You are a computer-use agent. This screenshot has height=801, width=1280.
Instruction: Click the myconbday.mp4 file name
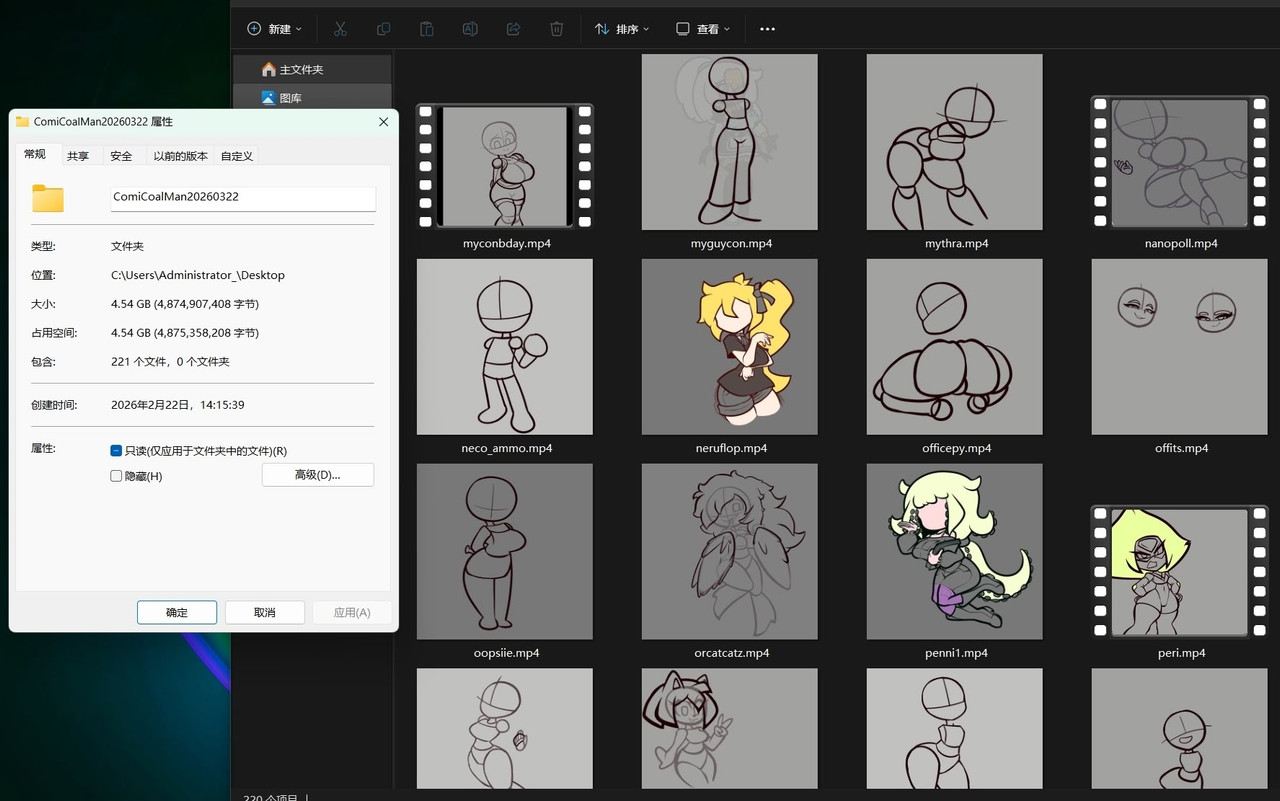pos(506,244)
